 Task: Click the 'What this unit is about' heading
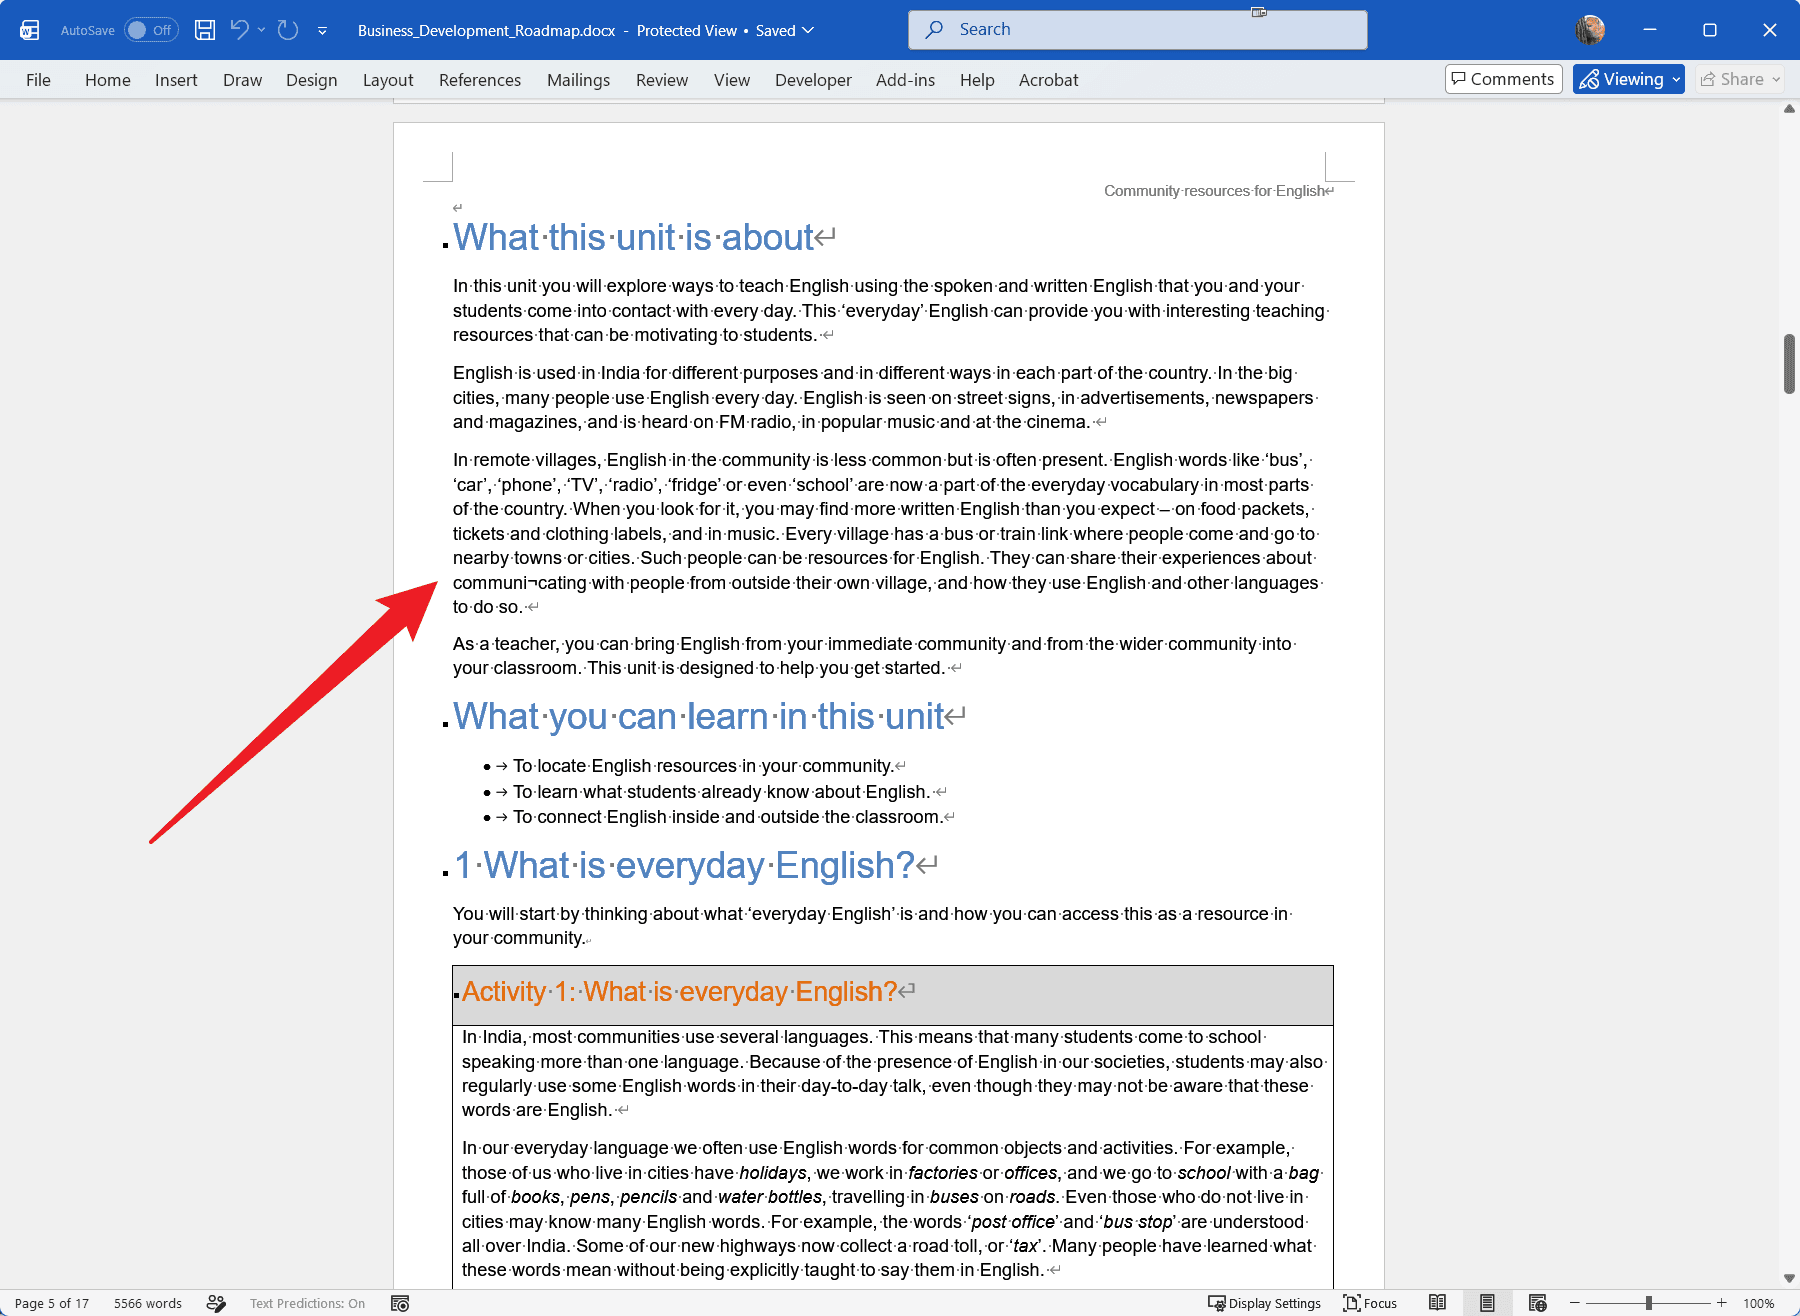coord(634,238)
